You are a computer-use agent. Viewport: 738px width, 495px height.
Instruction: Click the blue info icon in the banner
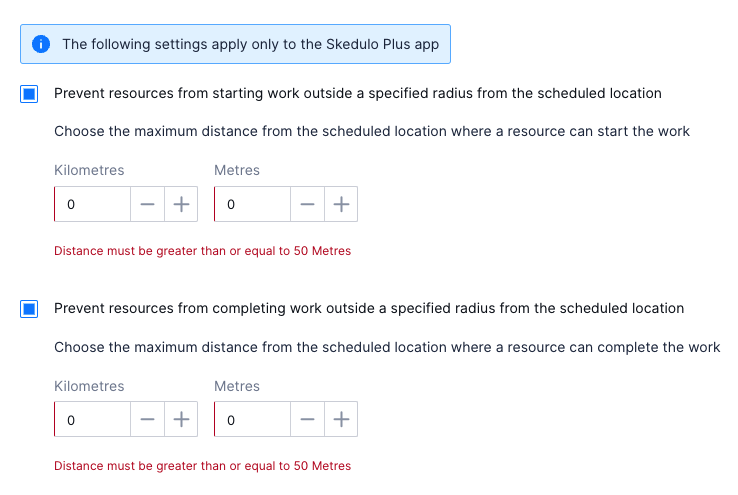(x=40, y=44)
